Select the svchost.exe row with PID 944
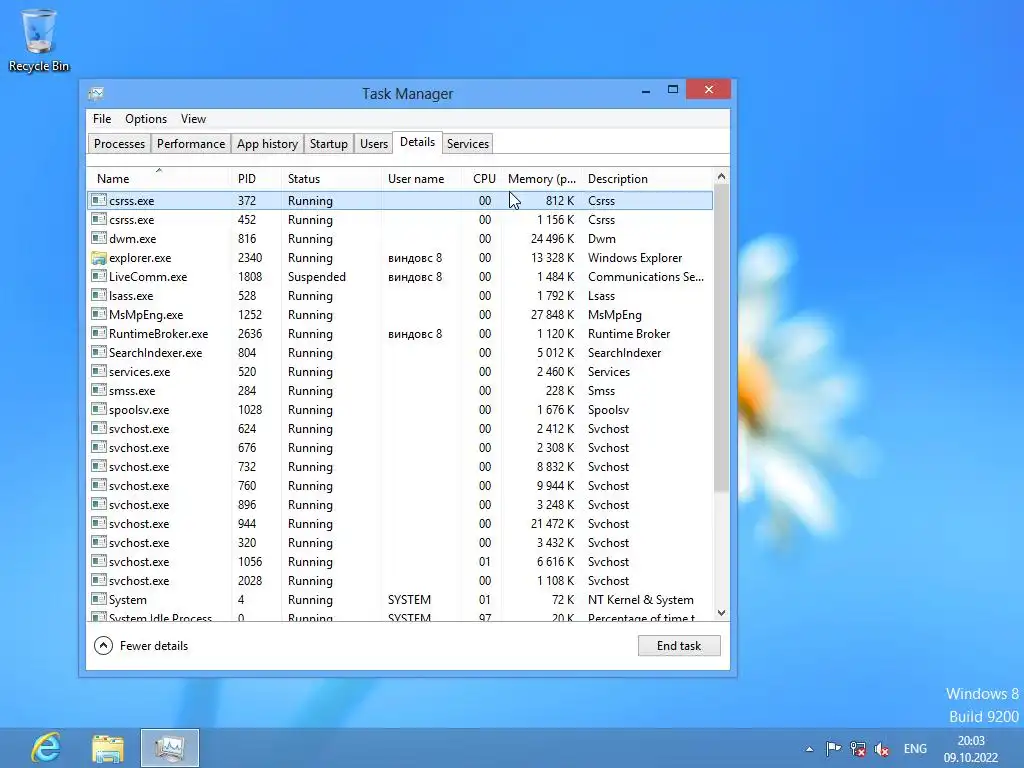The image size is (1024, 768). [x=400, y=523]
